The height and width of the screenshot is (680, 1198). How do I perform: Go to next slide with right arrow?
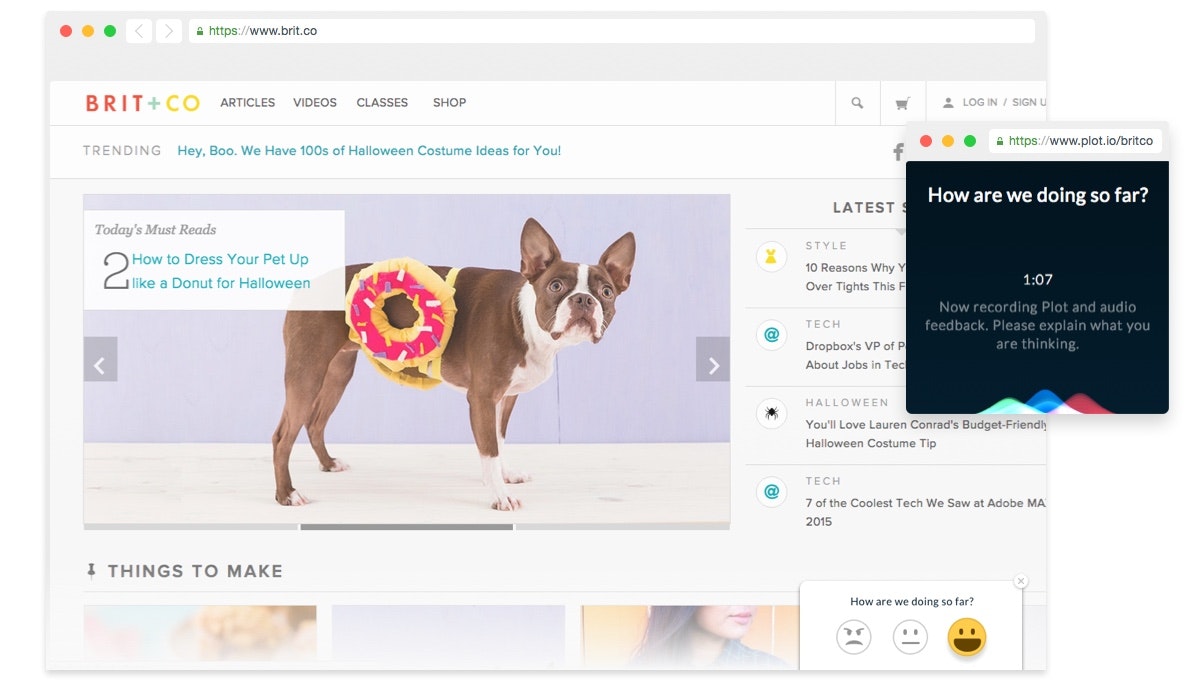tap(713, 359)
